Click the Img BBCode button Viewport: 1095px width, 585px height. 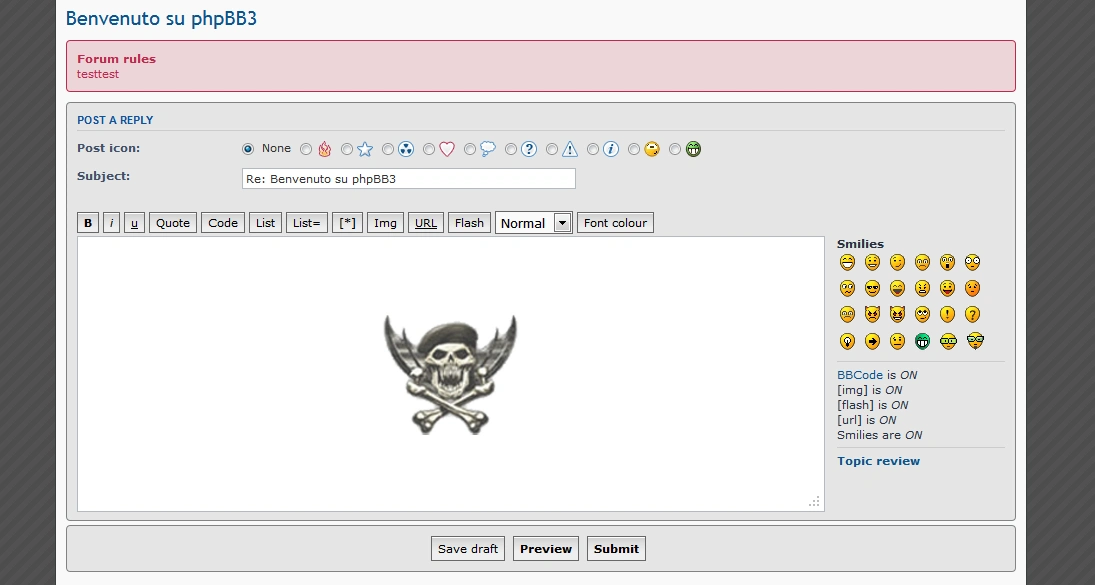point(385,223)
